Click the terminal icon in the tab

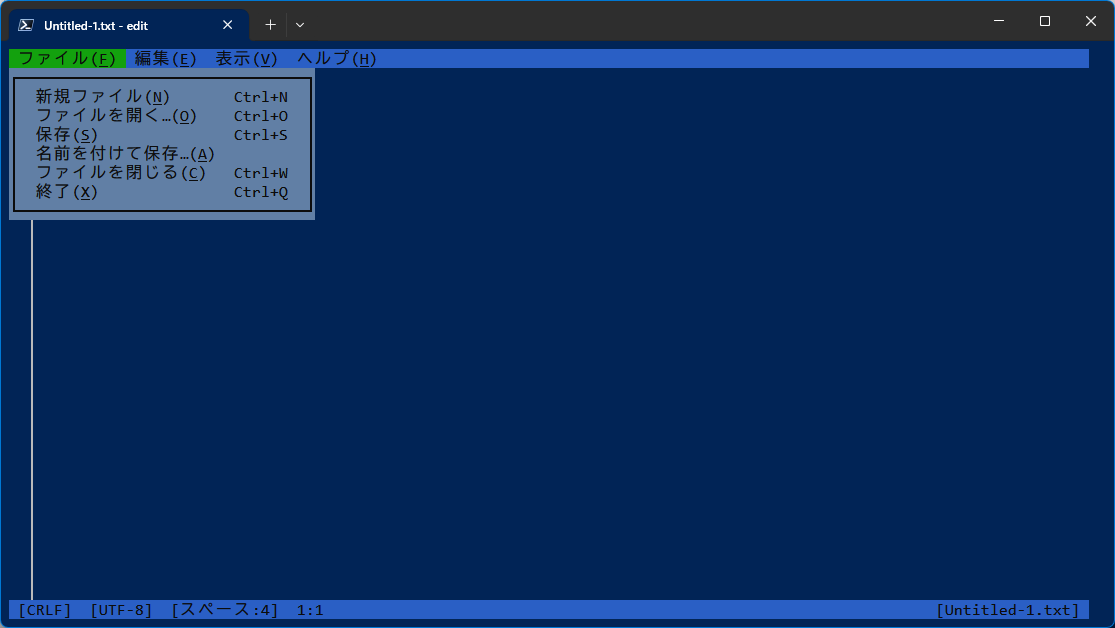click(x=26, y=25)
